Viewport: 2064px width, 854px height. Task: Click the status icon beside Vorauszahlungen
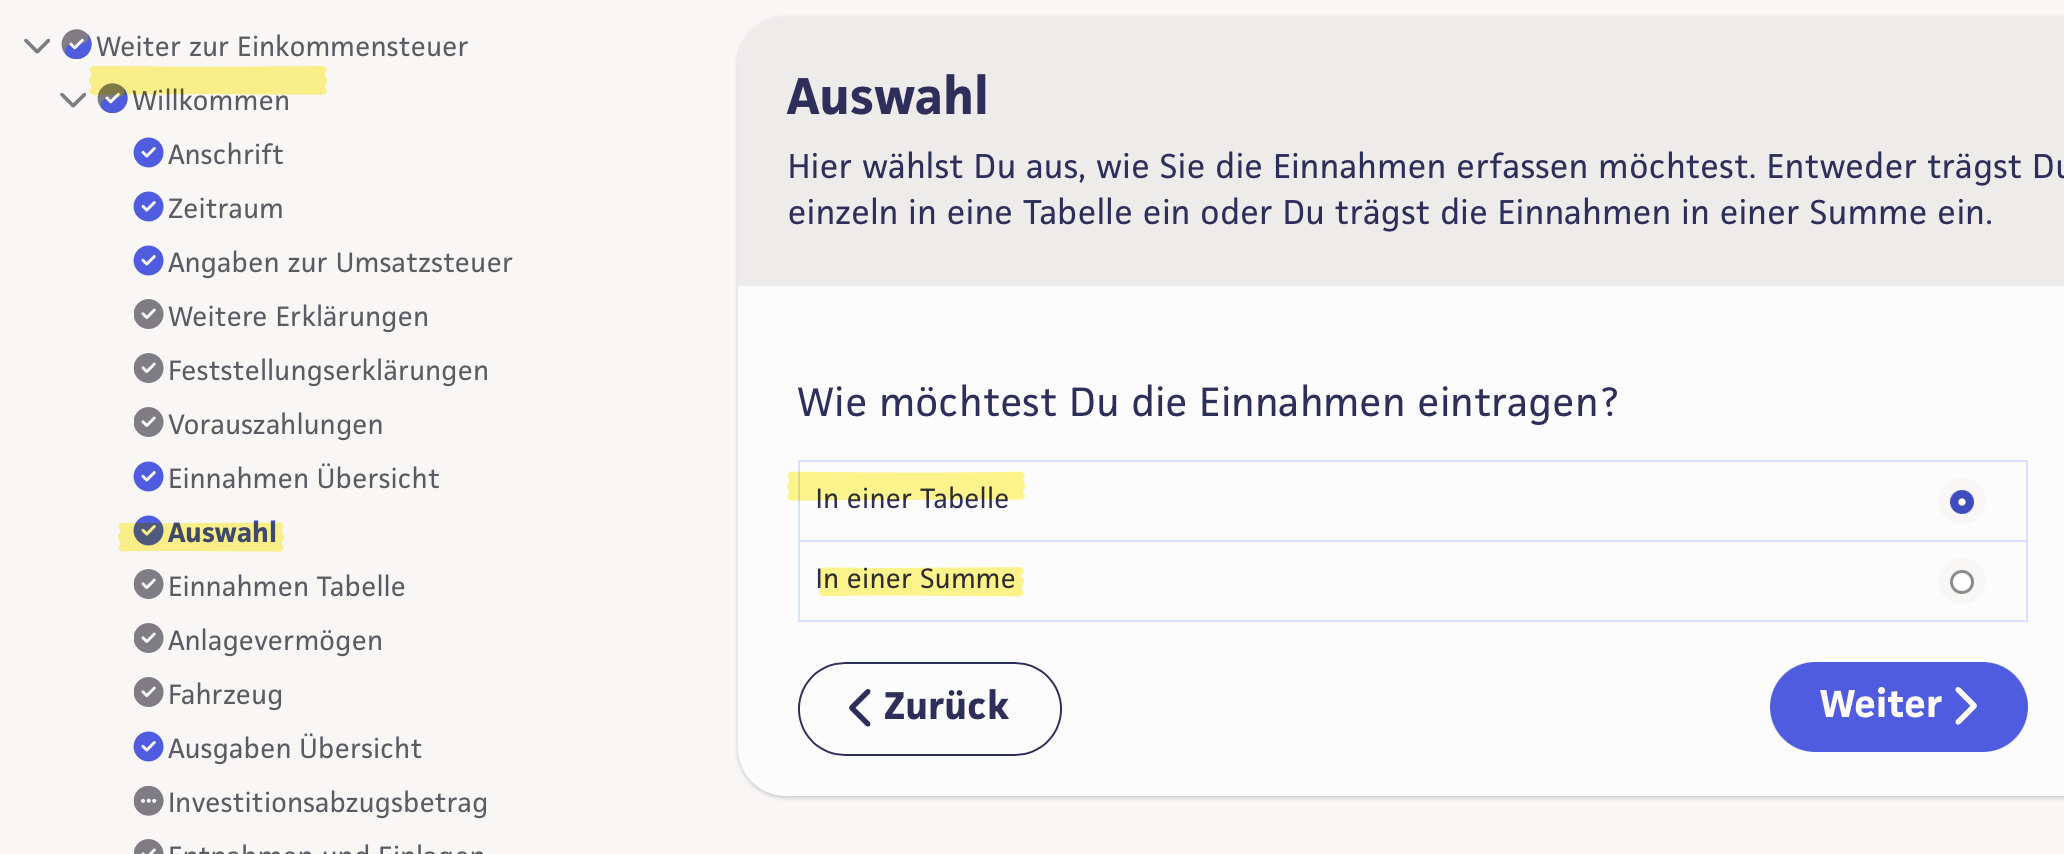[x=148, y=423]
